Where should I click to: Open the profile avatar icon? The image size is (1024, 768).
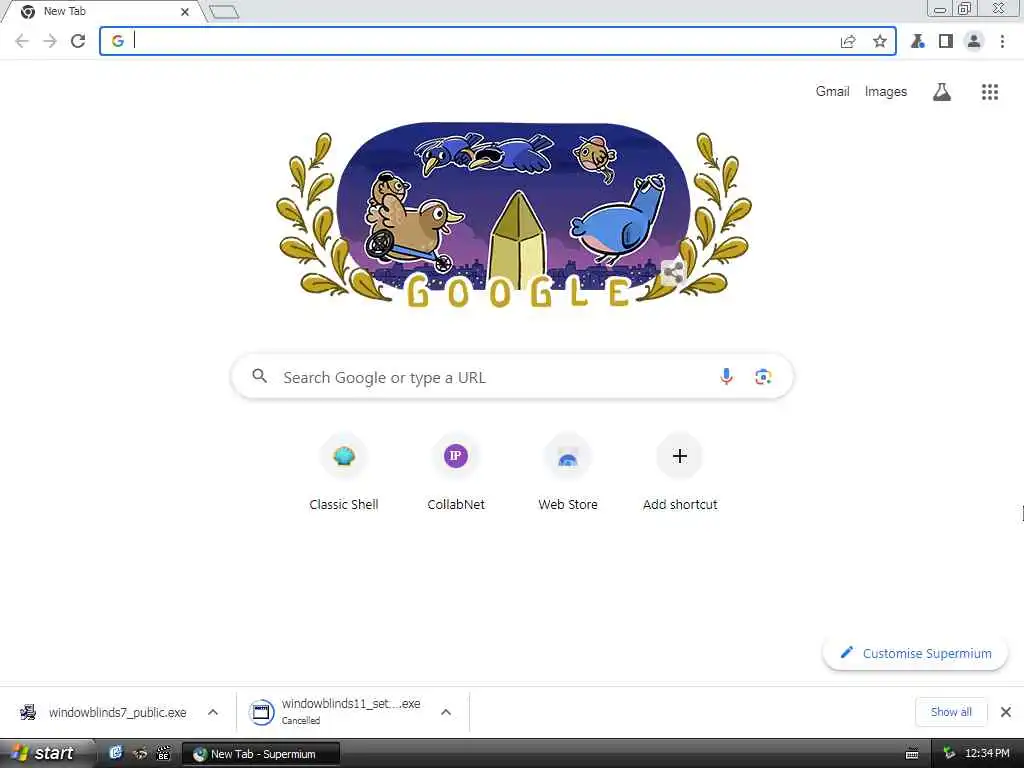click(x=974, y=41)
